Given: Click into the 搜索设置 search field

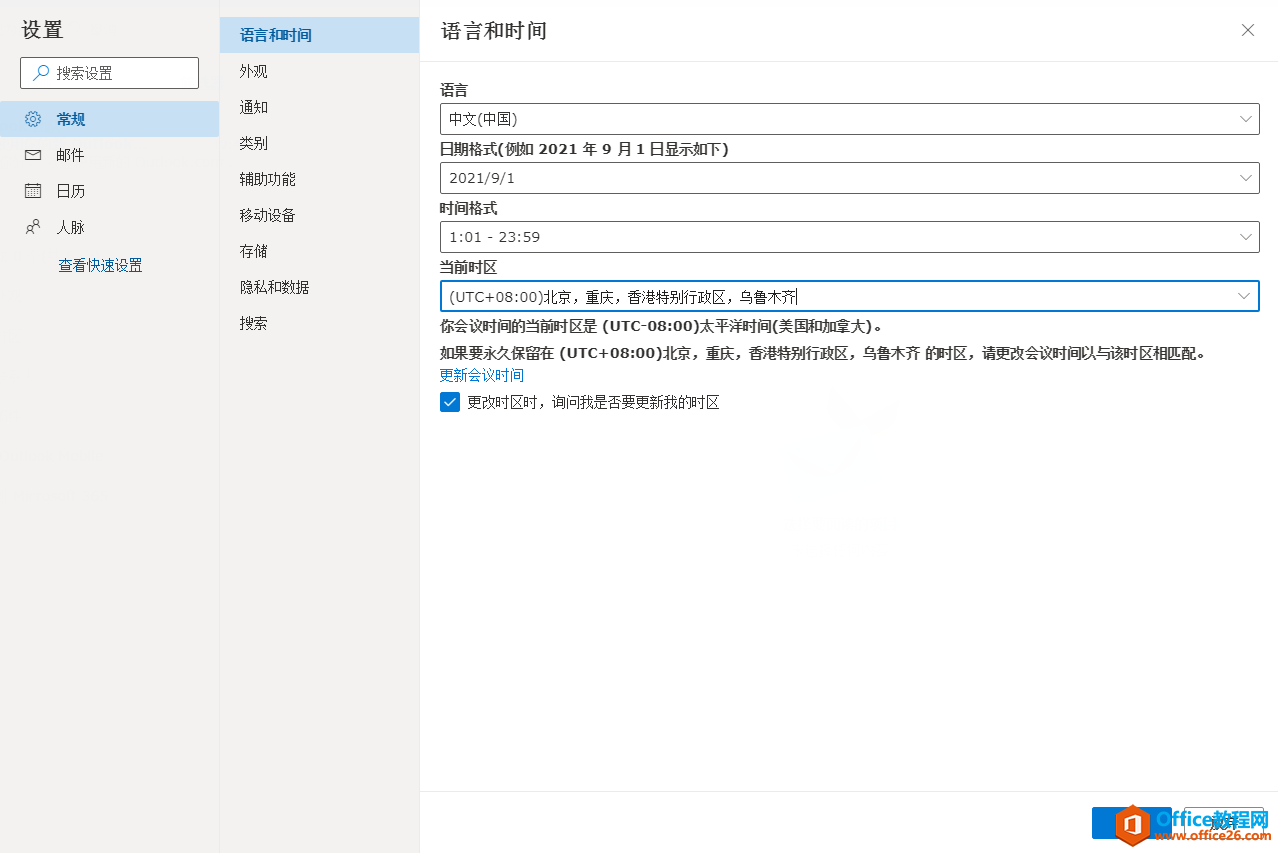Looking at the screenshot, I should tap(120, 73).
